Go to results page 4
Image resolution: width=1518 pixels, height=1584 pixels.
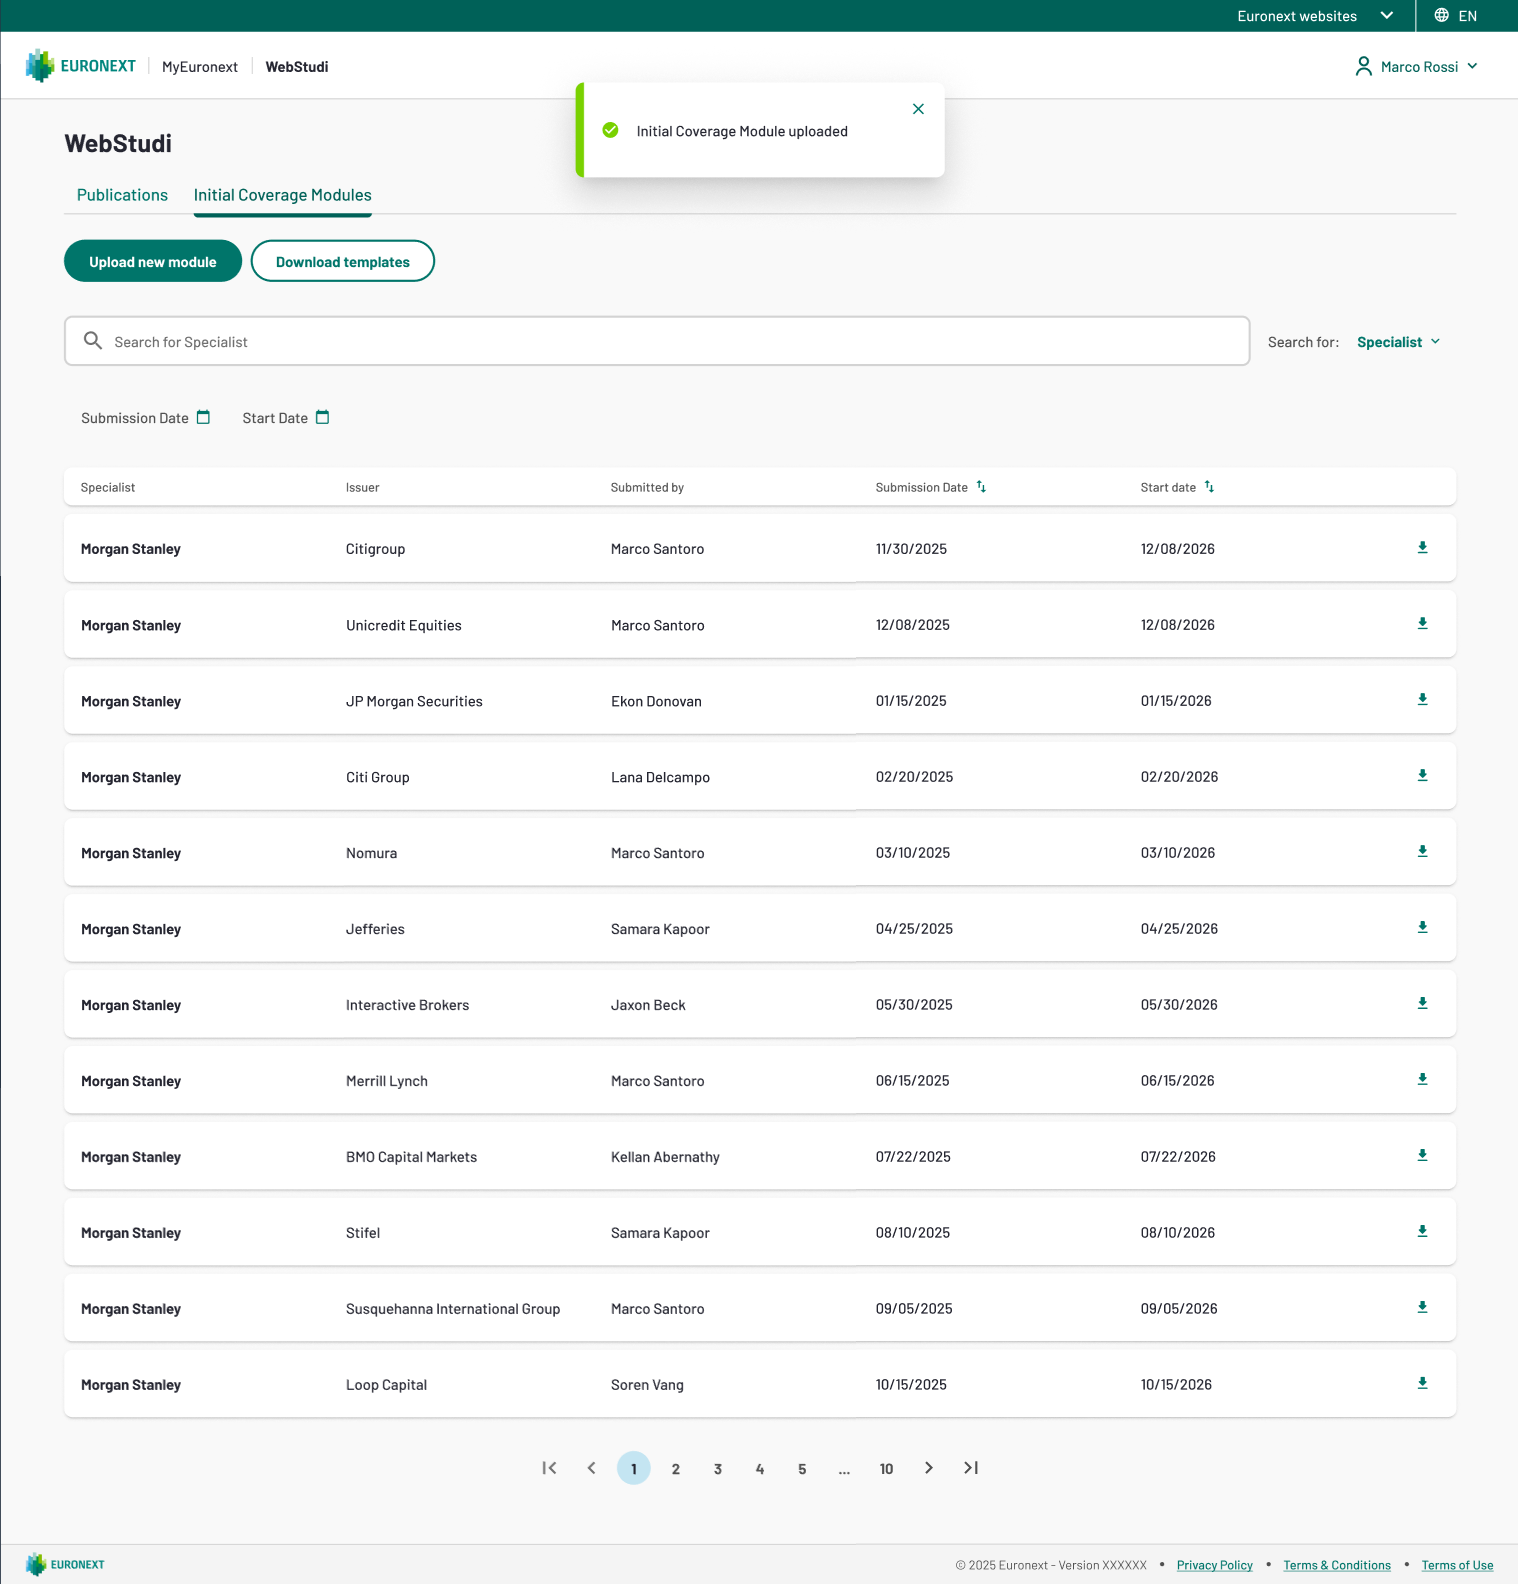[x=760, y=1468]
